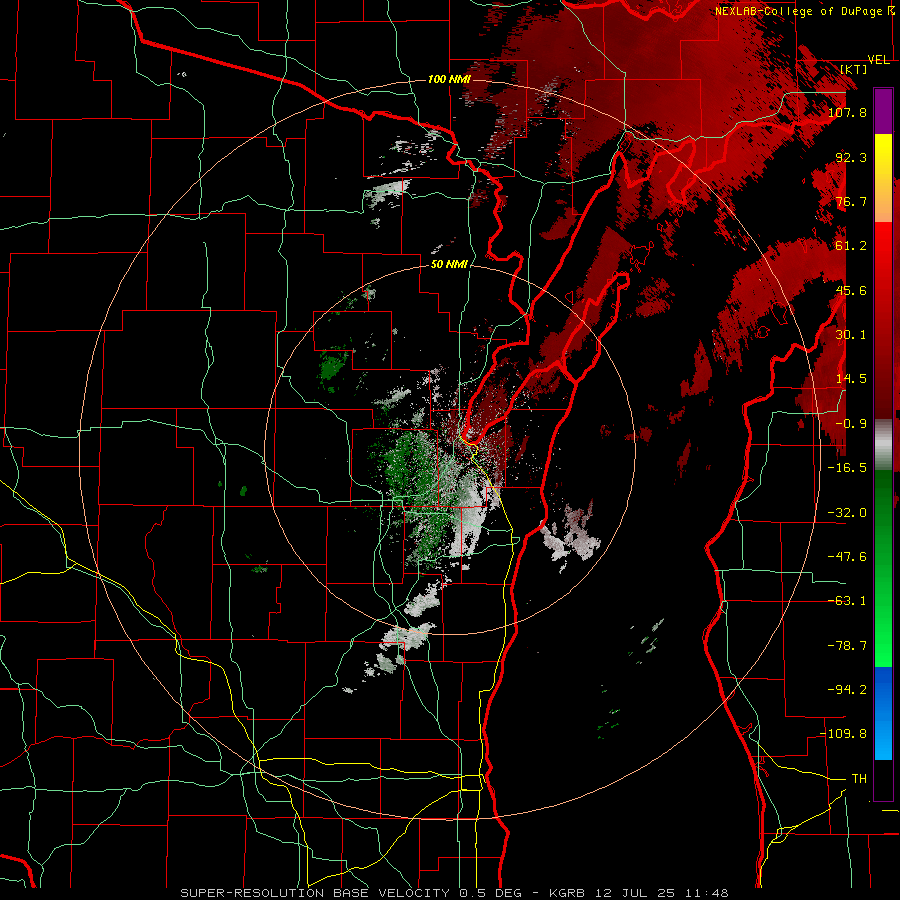900x900 pixels.
Task: Click the 76.7 velocity scale value
Action: tap(851, 201)
